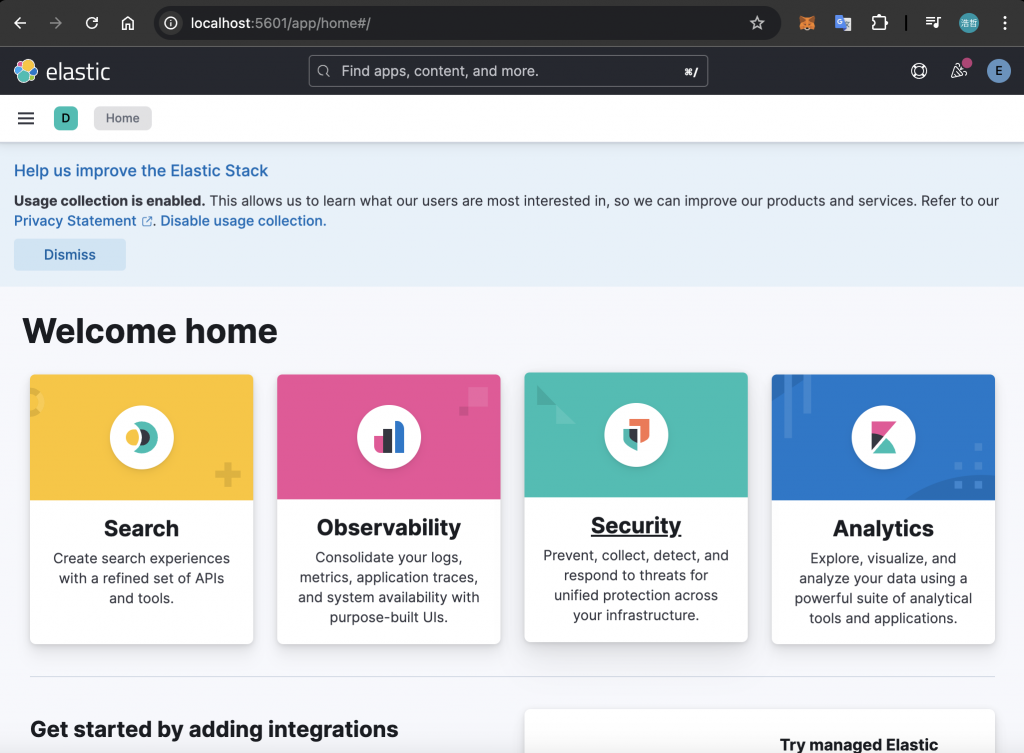Open the Help lifebuoy menu icon
Viewport: 1024px width, 753px height.
(919, 71)
